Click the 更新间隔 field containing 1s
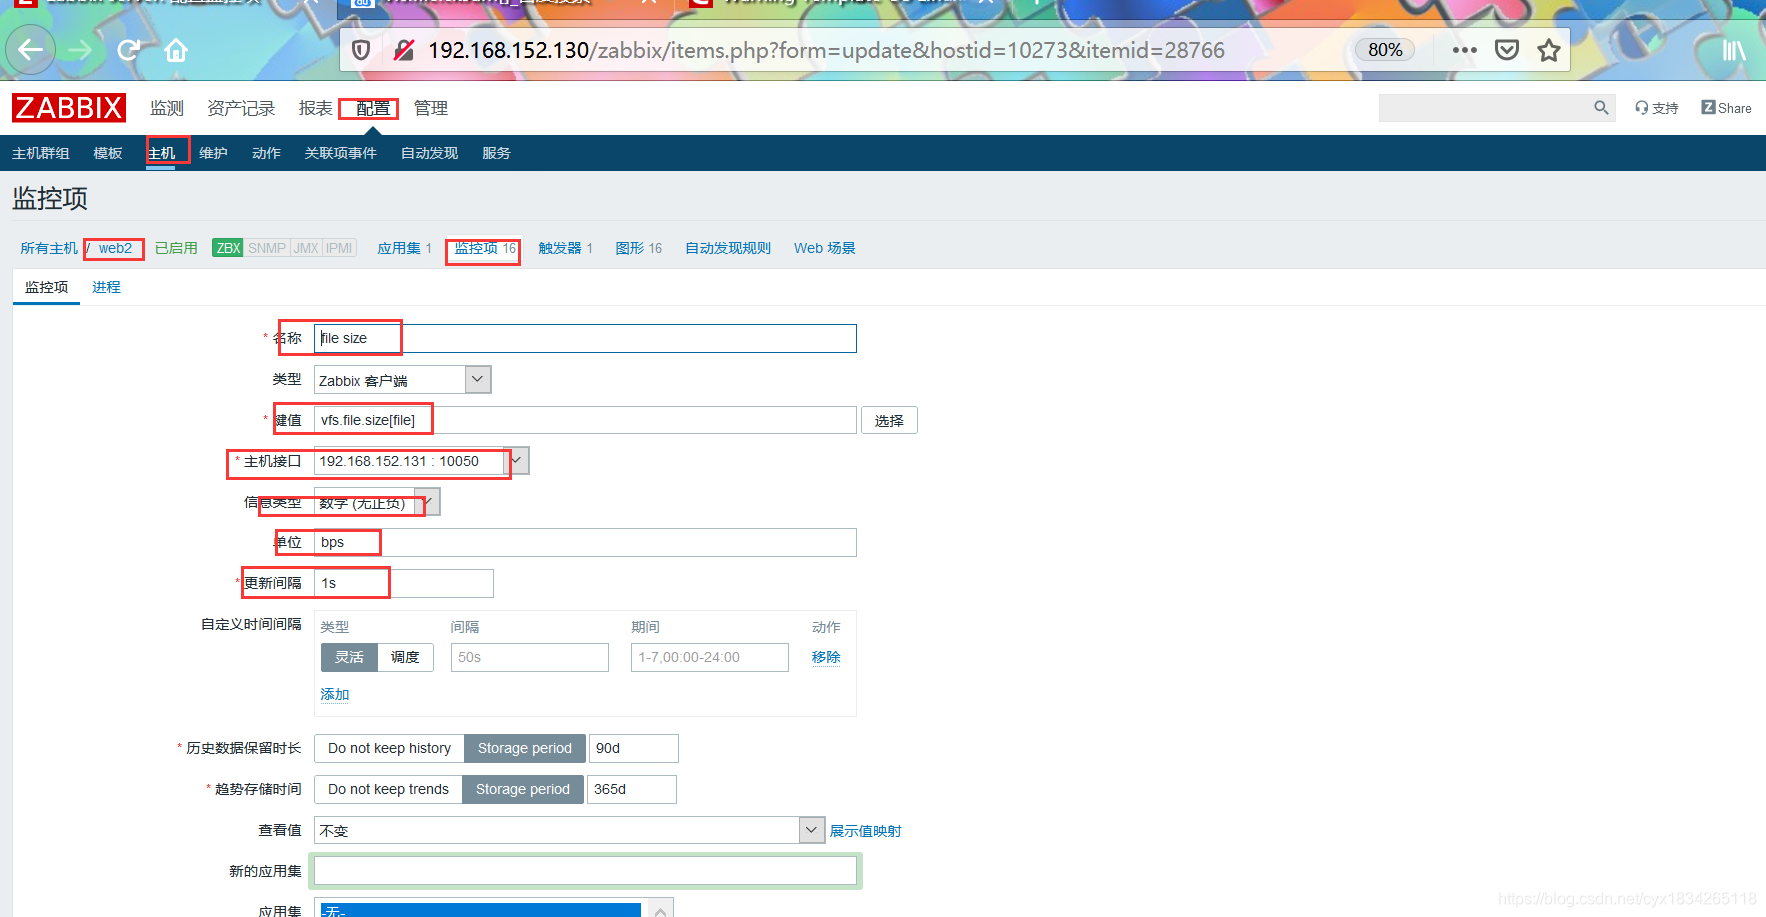The height and width of the screenshot is (917, 1766). point(404,583)
